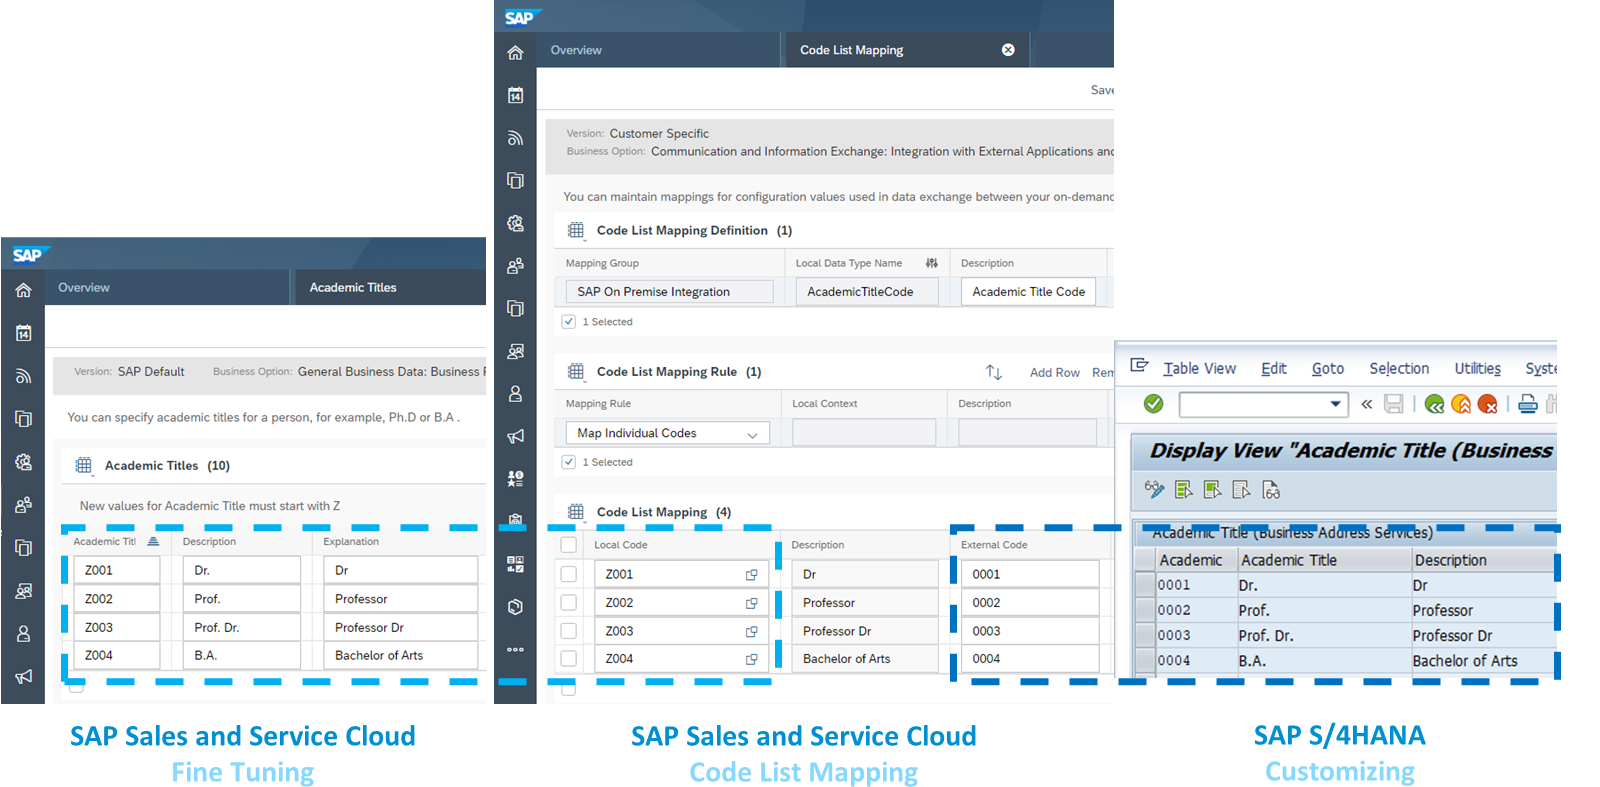Open the feed icon in the Fine Tuning sidebar
1600x787 pixels.
coord(23,376)
